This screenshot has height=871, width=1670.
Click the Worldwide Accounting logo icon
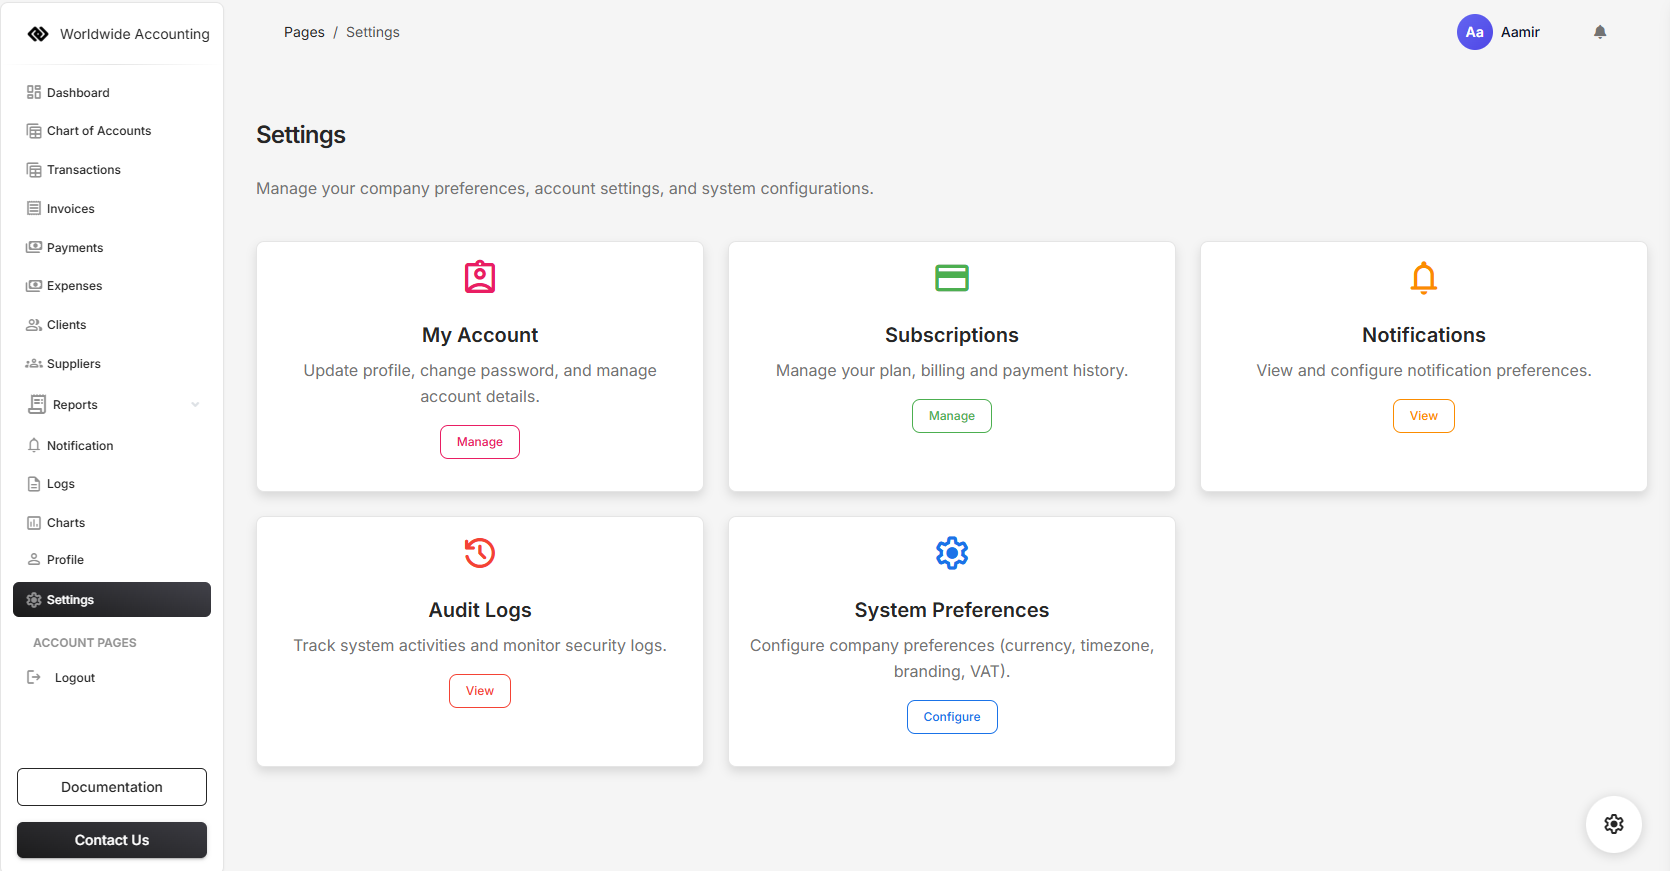click(x=38, y=34)
